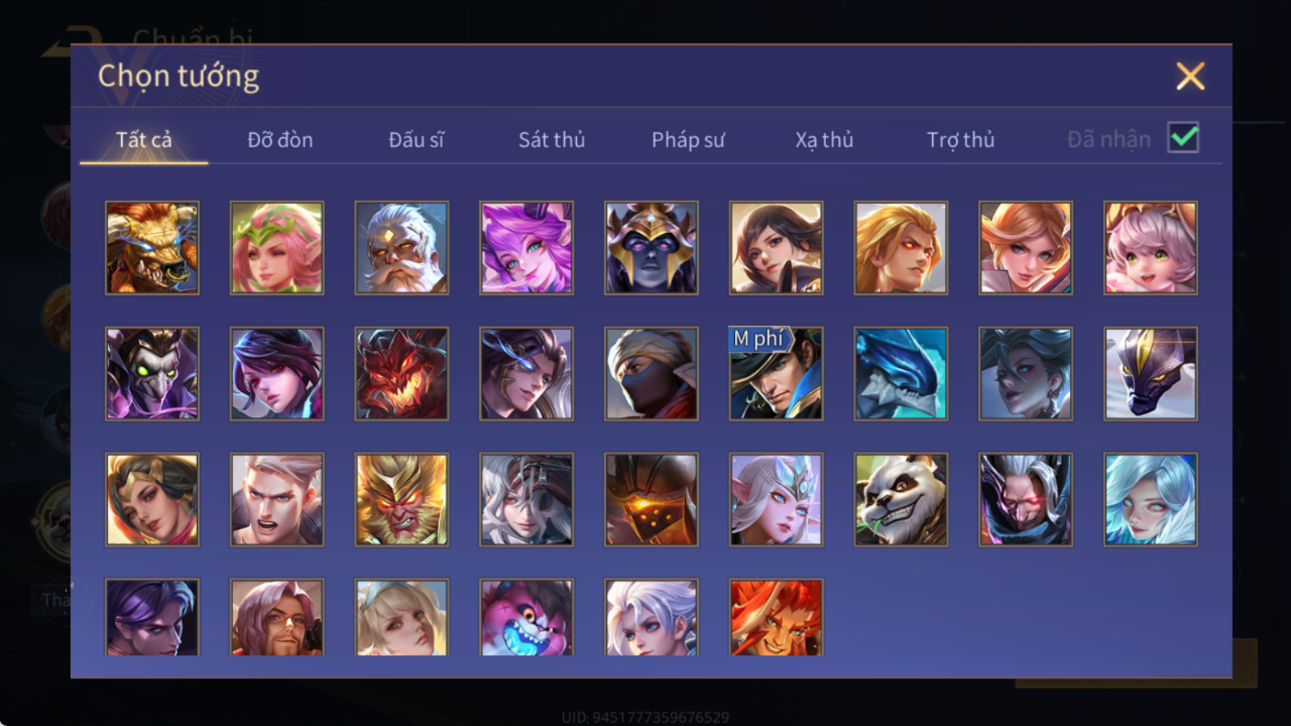Viewport: 1291px width, 726px height.
Task: Open the Đấu sĩ tab
Action: [x=416, y=140]
